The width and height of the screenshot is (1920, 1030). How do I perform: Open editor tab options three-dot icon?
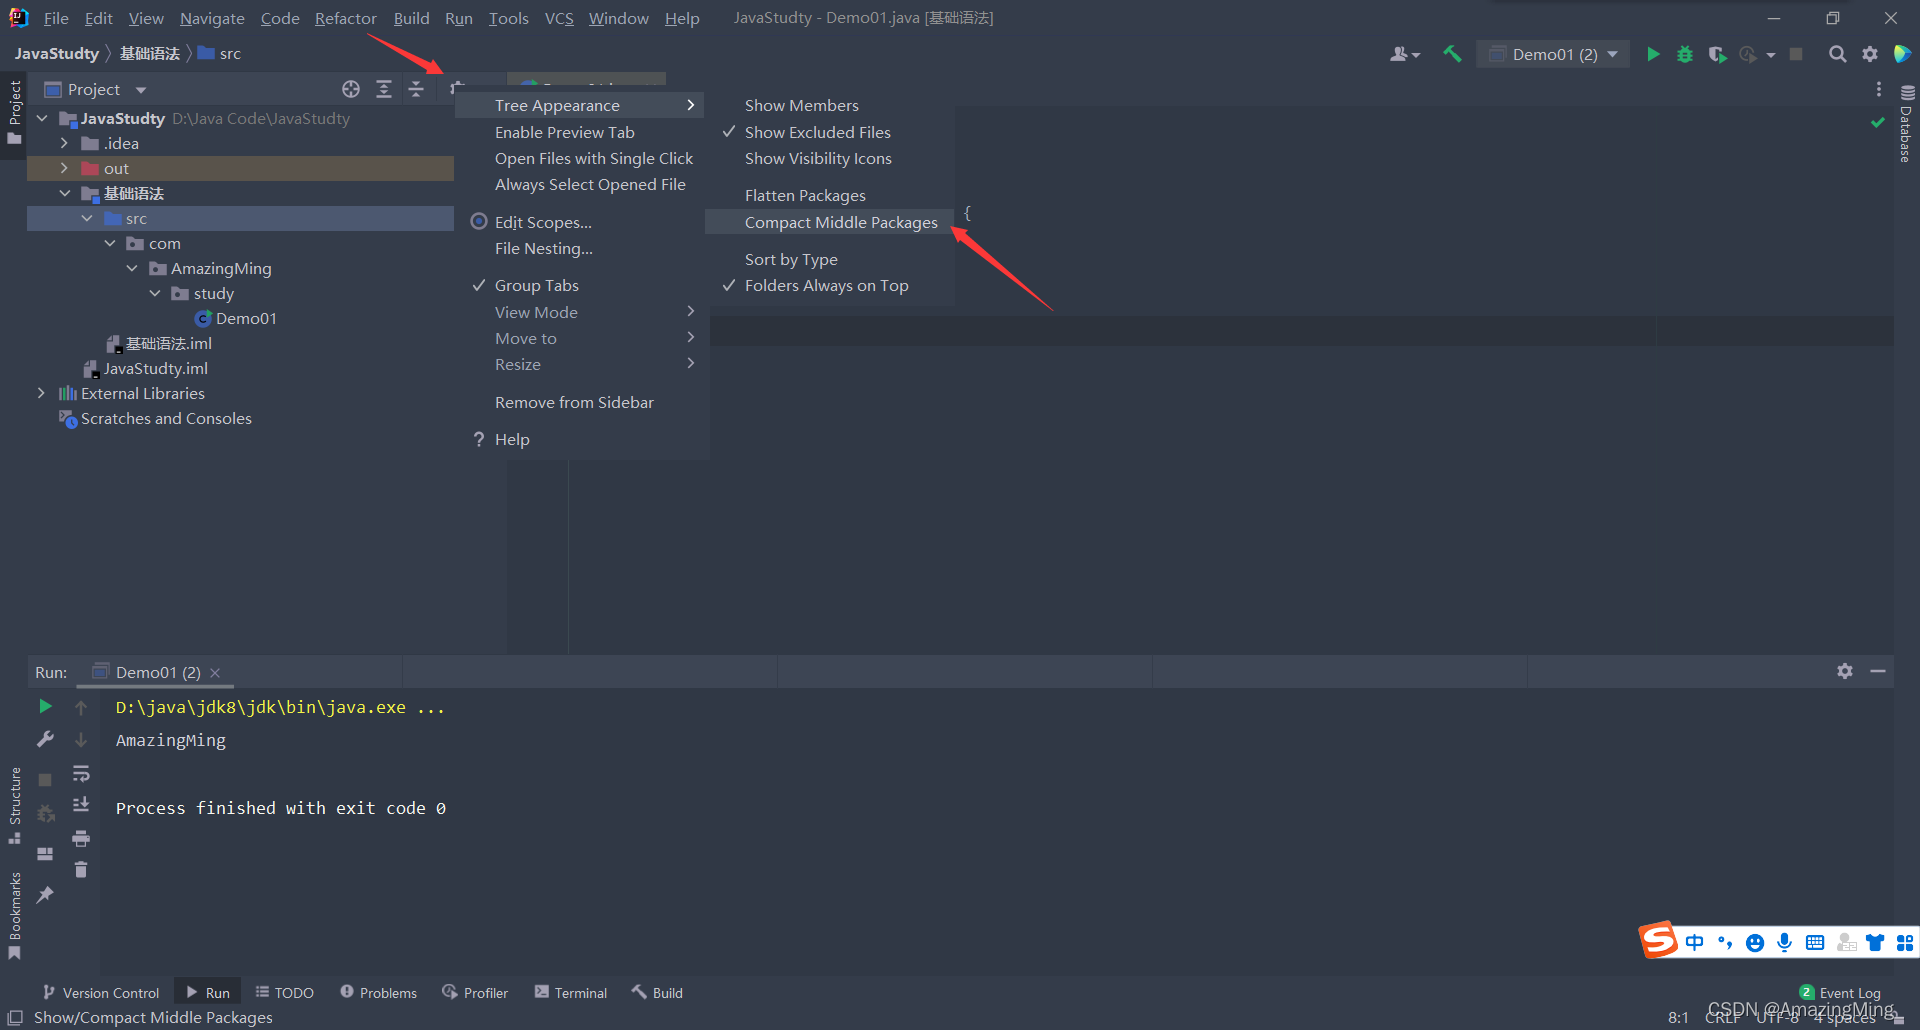click(x=1879, y=89)
